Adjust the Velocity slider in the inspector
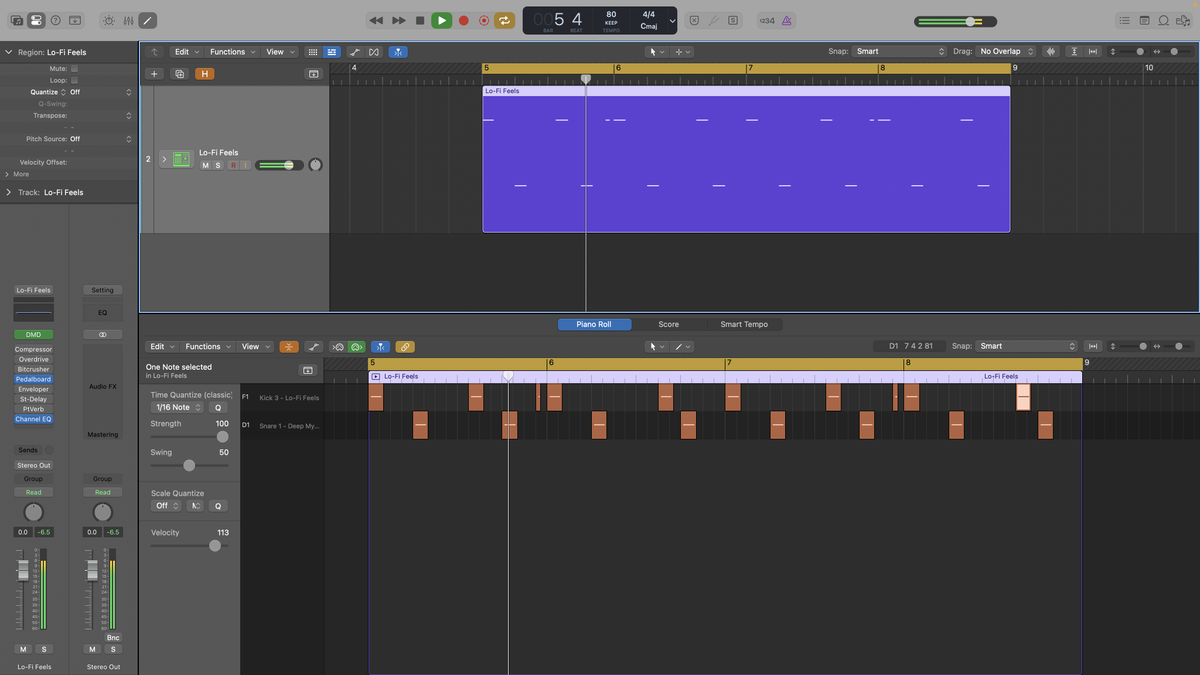The width and height of the screenshot is (1200, 675). [215, 546]
